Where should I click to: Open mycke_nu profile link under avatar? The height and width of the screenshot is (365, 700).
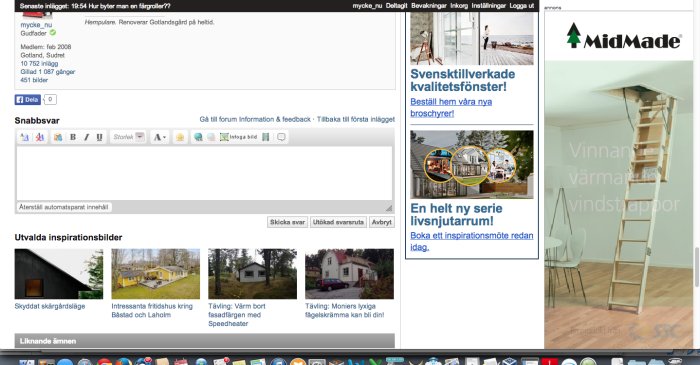click(36, 25)
